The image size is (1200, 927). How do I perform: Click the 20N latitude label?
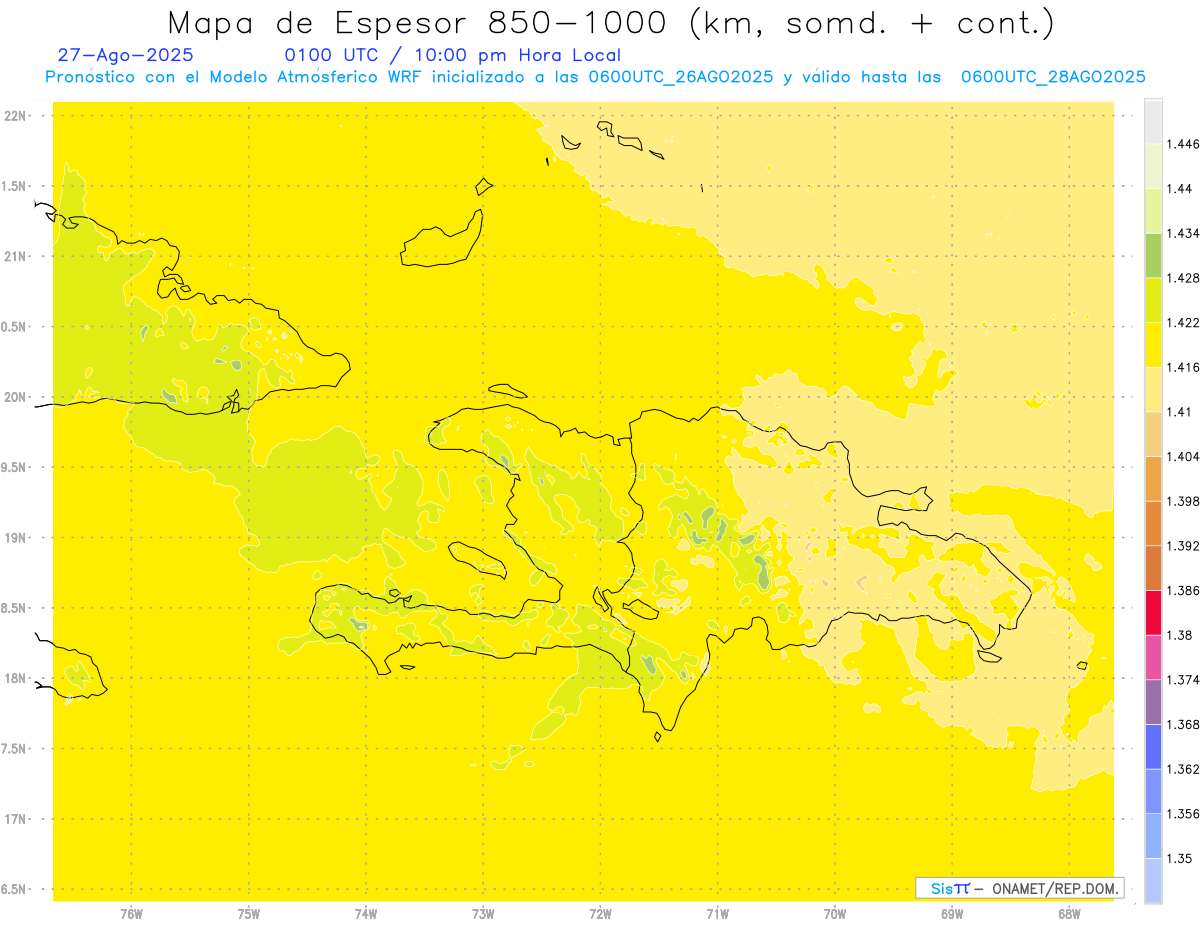pos(15,397)
